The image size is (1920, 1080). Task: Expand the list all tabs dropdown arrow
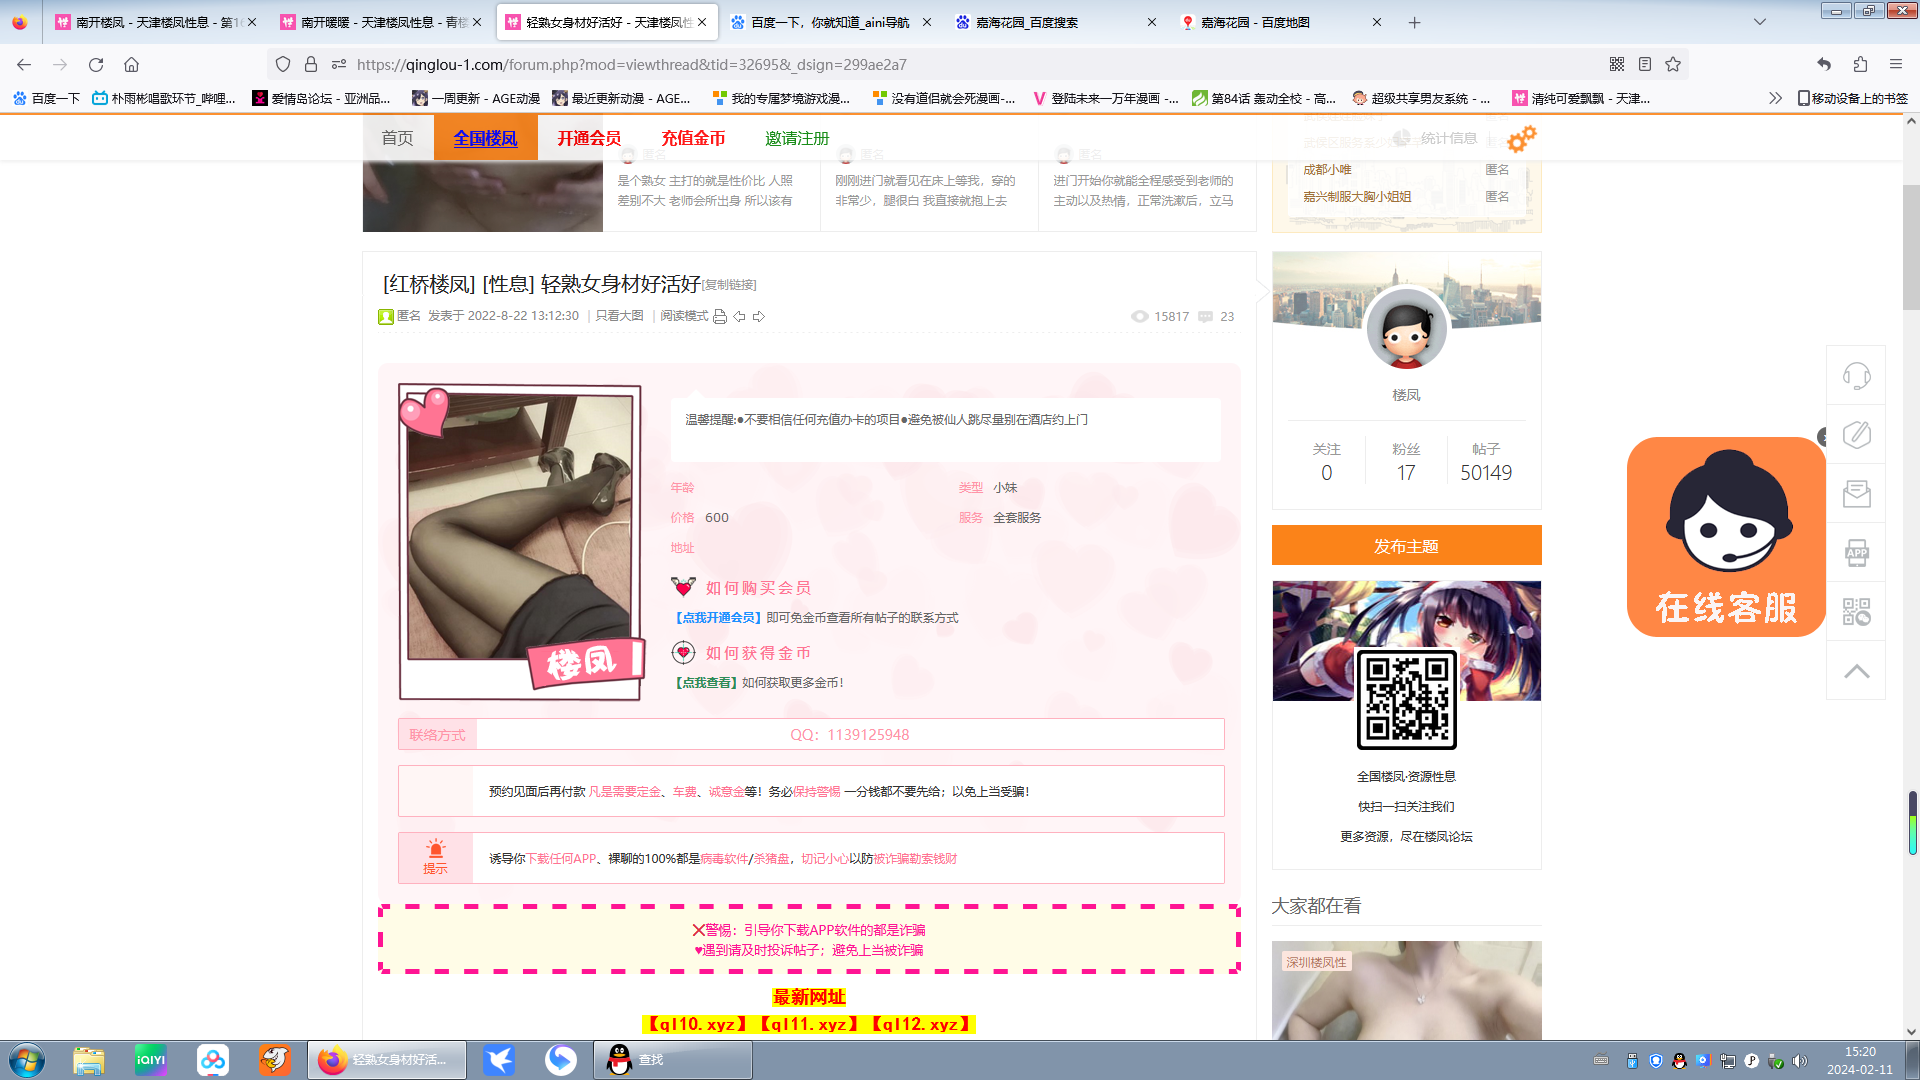pyautogui.click(x=1759, y=22)
